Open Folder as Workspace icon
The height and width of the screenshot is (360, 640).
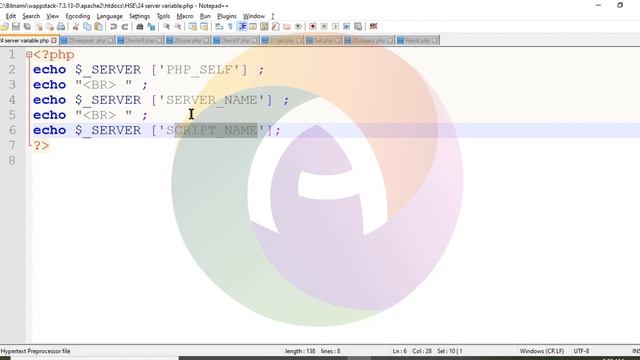click(x=287, y=27)
